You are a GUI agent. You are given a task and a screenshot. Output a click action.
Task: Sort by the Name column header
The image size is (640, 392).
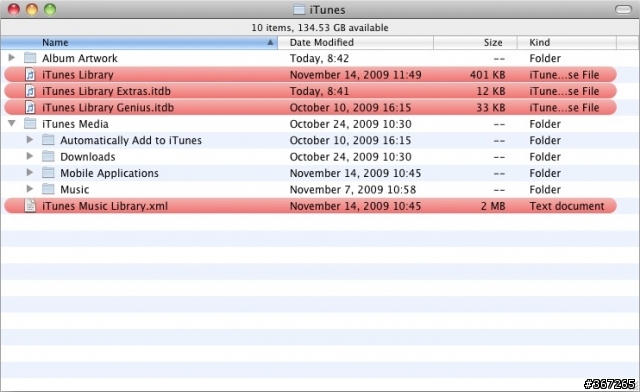click(139, 42)
